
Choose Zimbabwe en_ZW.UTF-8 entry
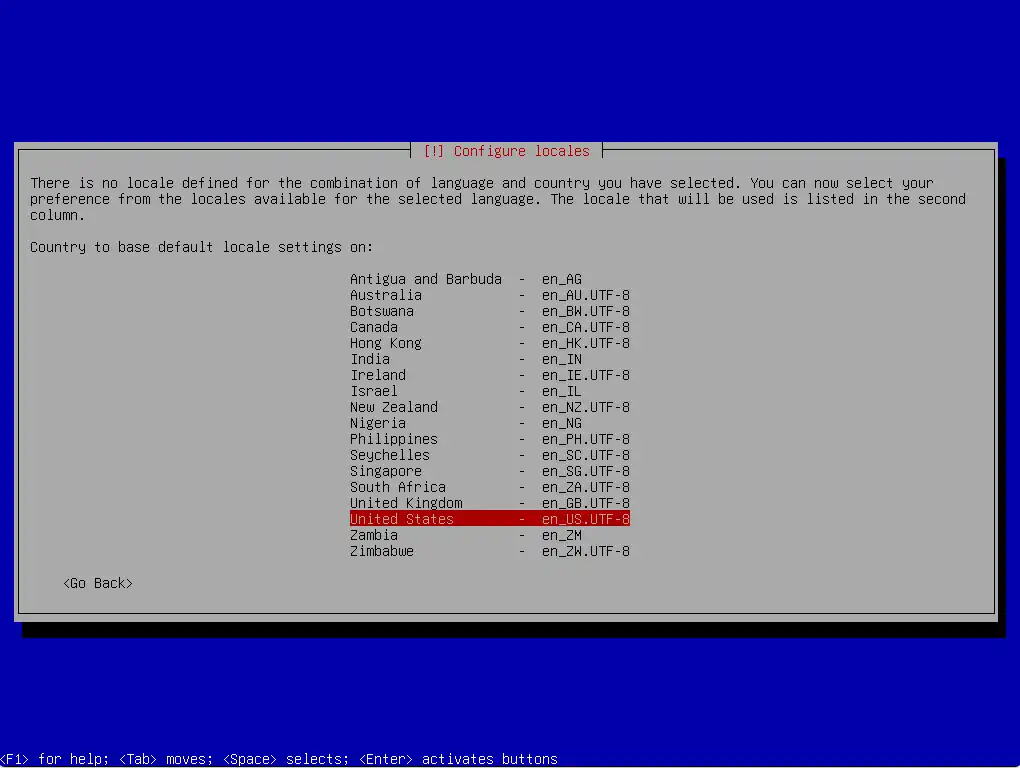pos(489,551)
